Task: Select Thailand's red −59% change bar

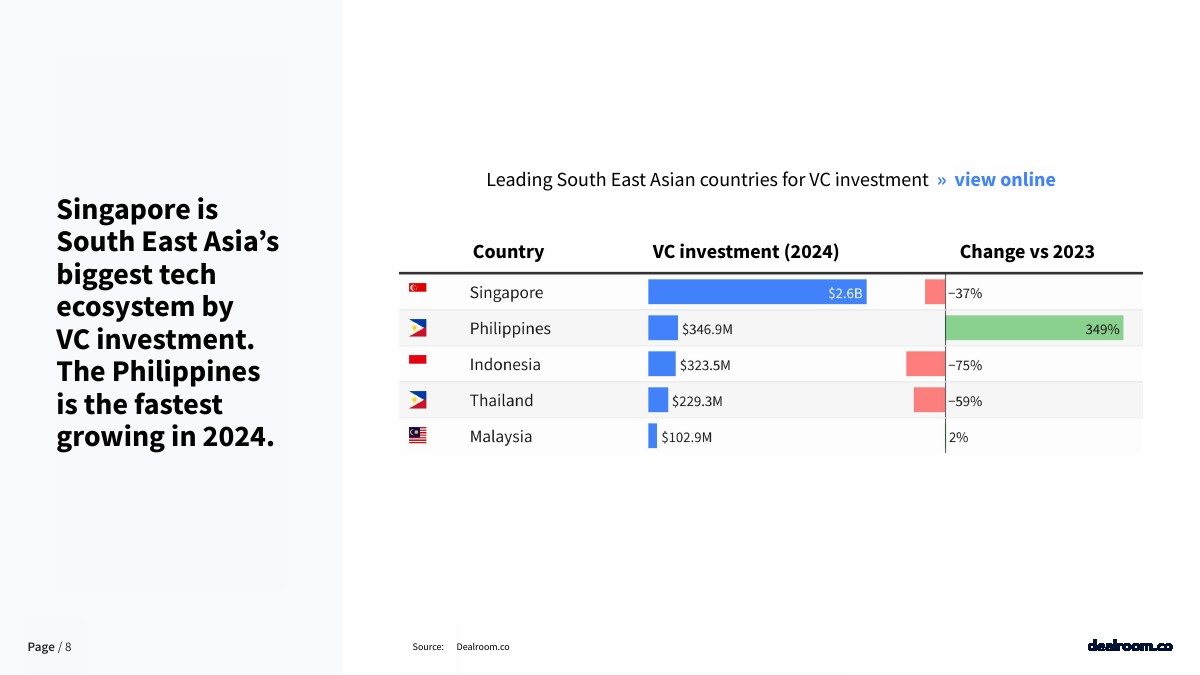Action: coord(929,400)
